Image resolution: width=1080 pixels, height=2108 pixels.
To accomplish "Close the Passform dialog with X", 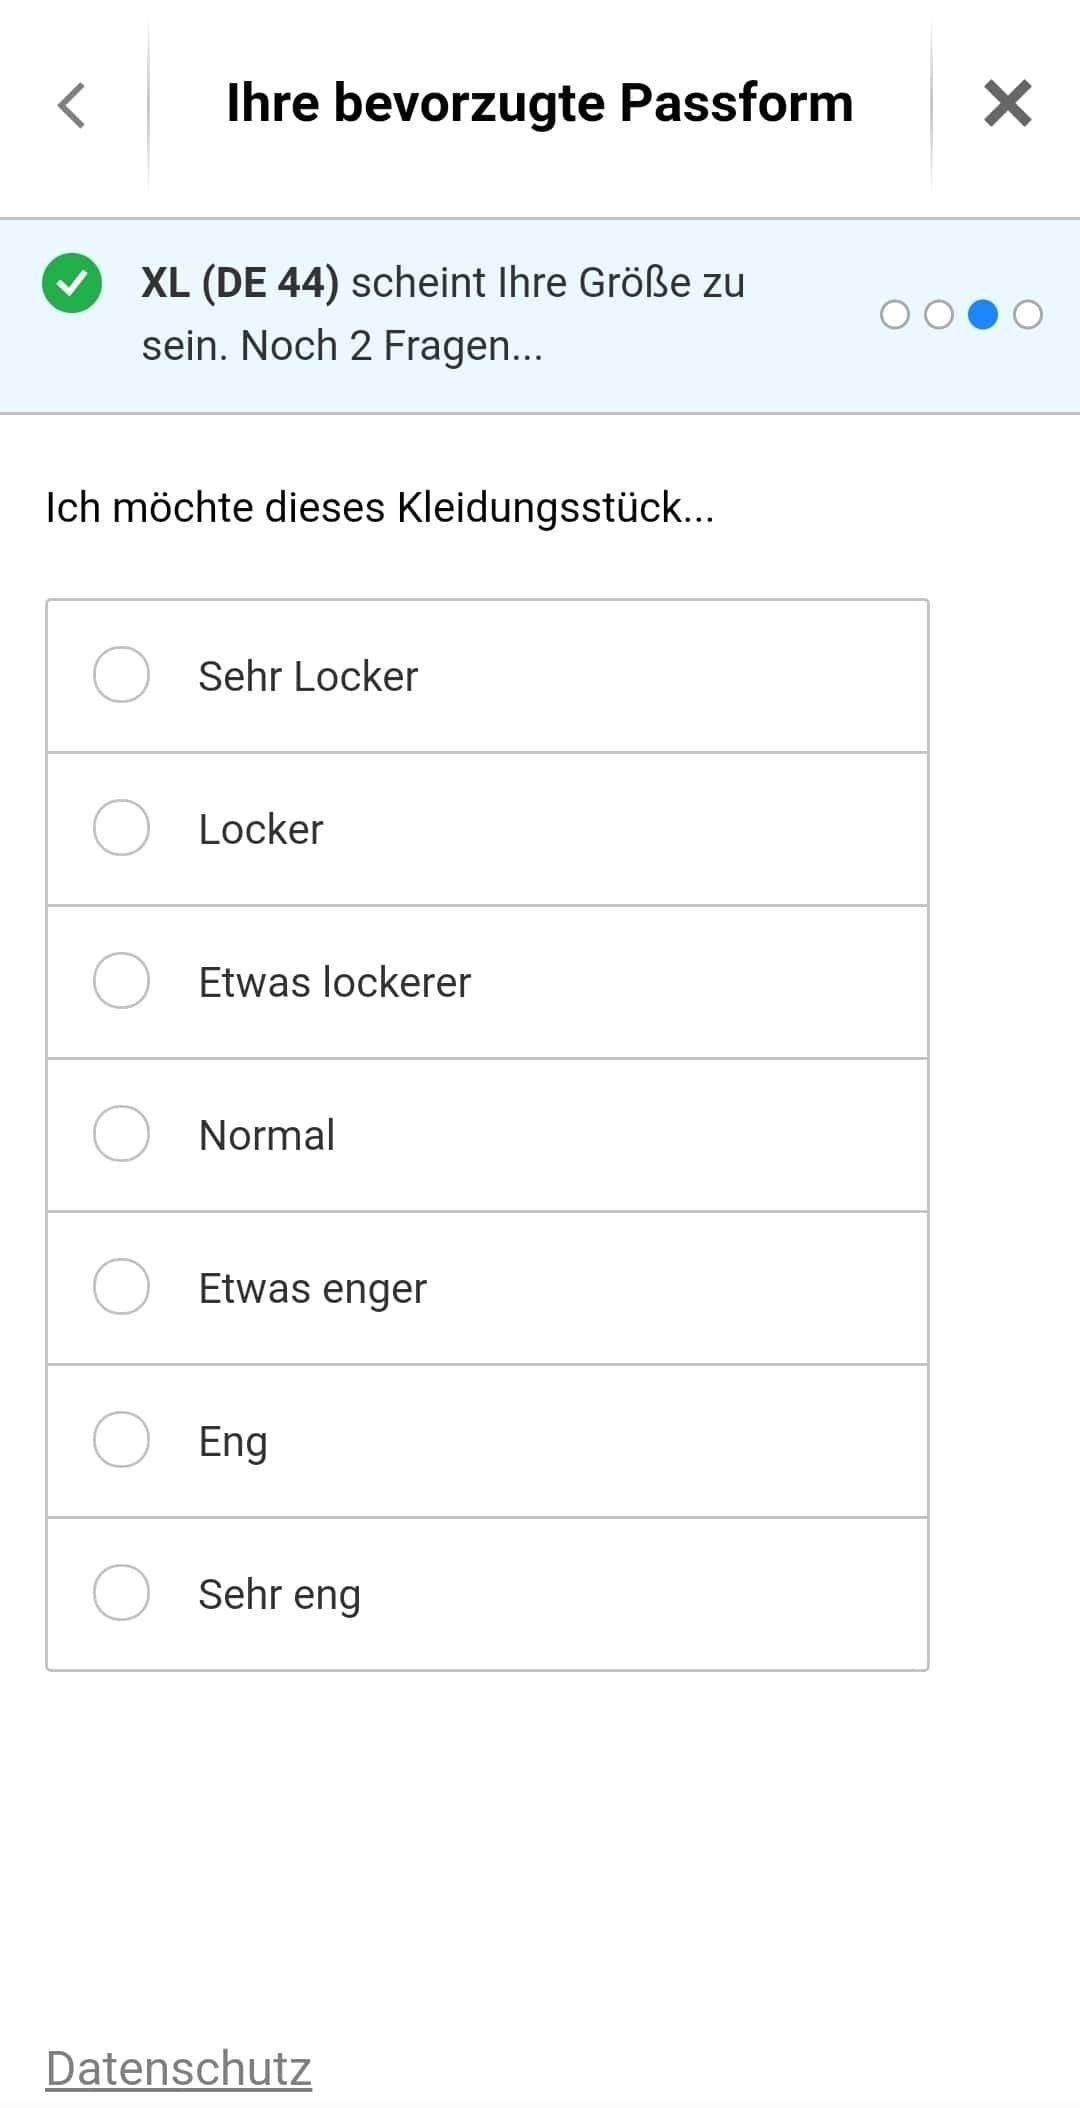I will [1007, 104].
